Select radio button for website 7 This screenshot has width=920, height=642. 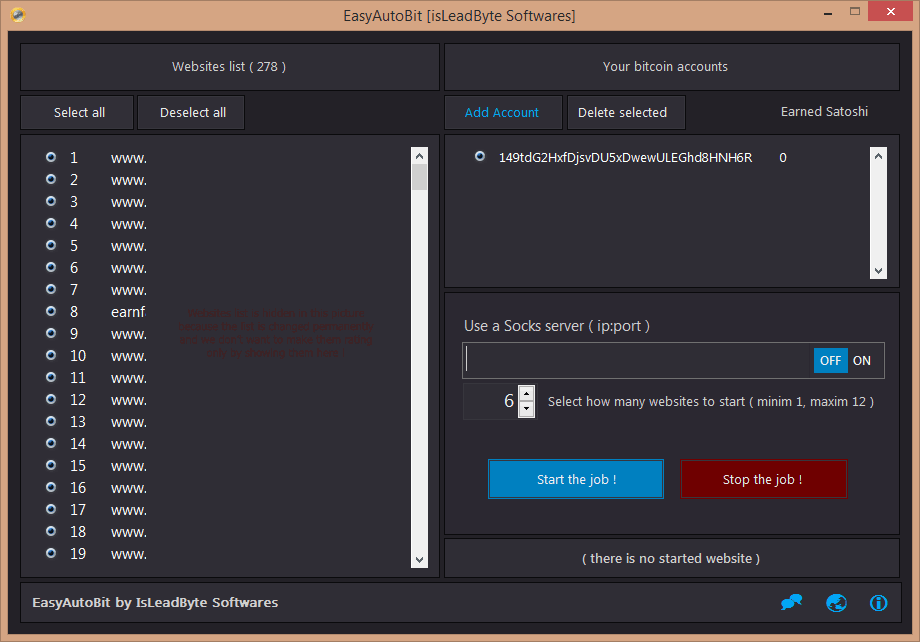point(51,289)
